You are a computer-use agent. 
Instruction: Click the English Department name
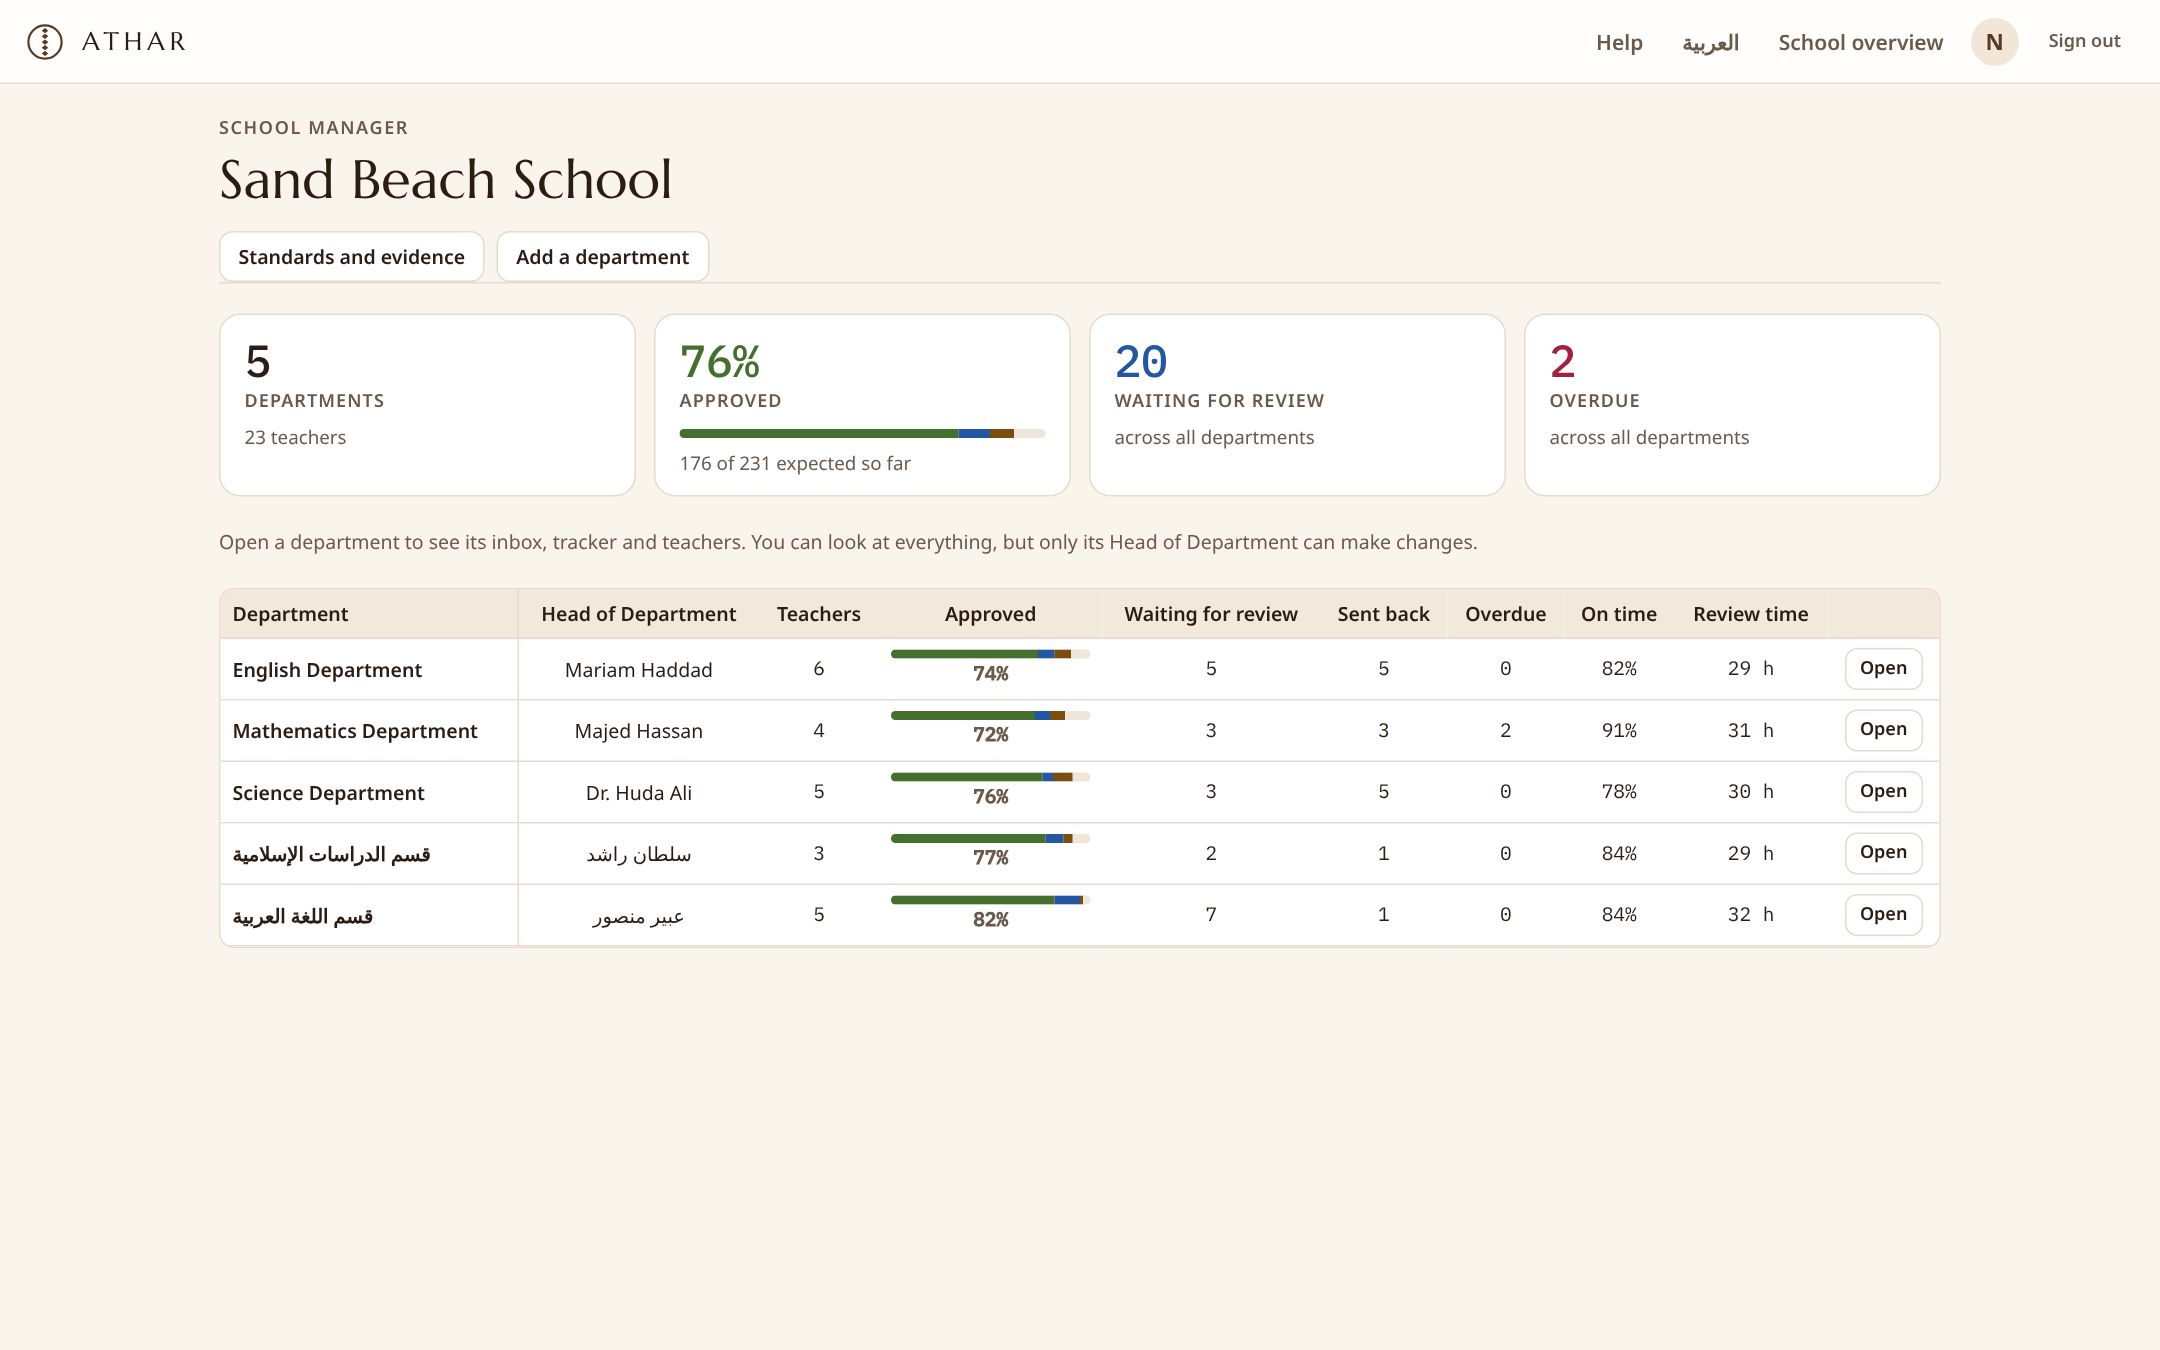click(x=327, y=670)
